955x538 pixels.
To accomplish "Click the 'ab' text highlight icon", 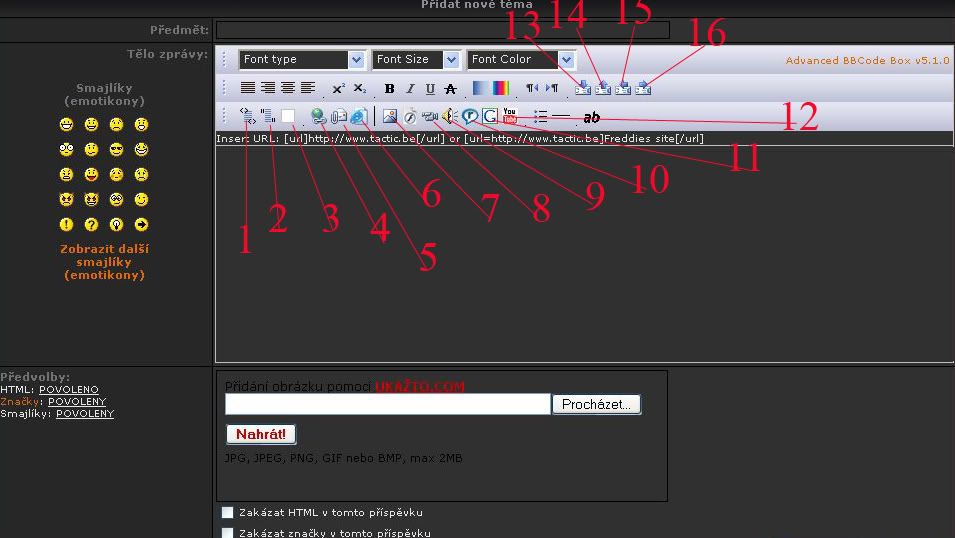I will pos(591,117).
